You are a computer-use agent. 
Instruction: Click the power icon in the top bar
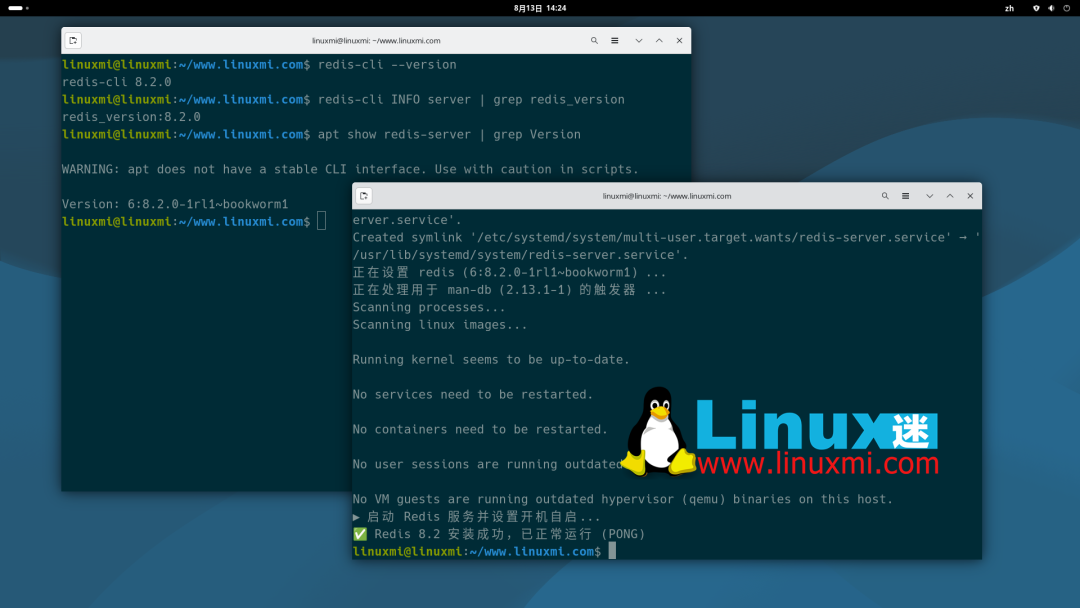(x=1064, y=8)
